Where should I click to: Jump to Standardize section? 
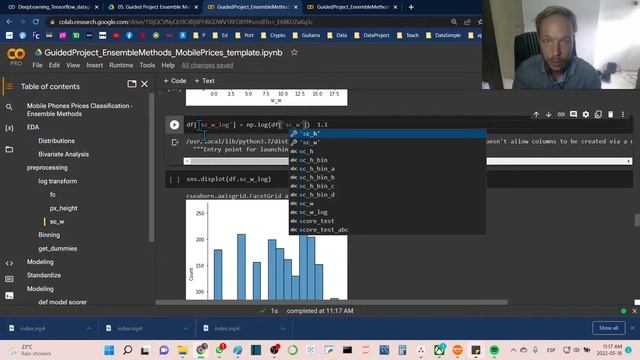coord(44,276)
